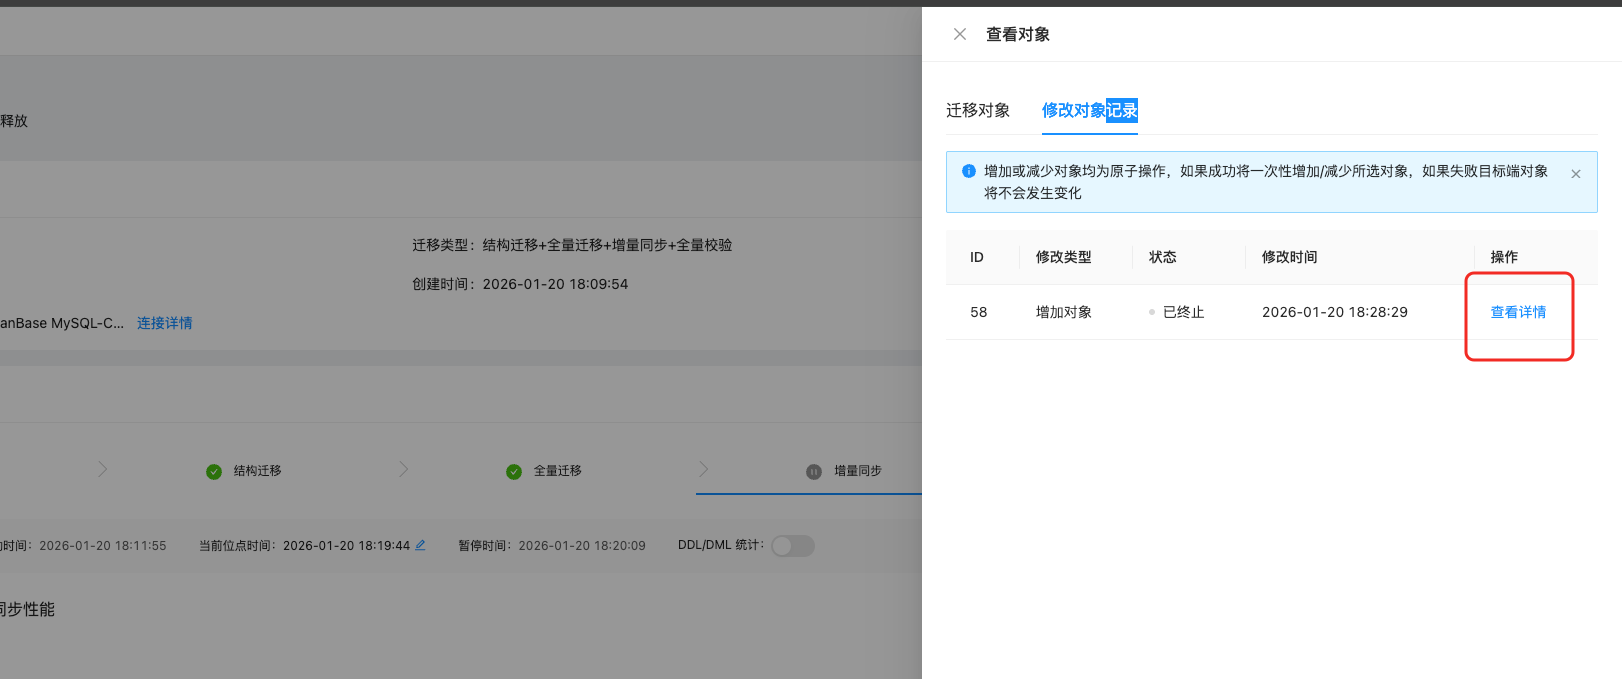
Task: Select the 增量同步 step label
Action: coord(857,471)
